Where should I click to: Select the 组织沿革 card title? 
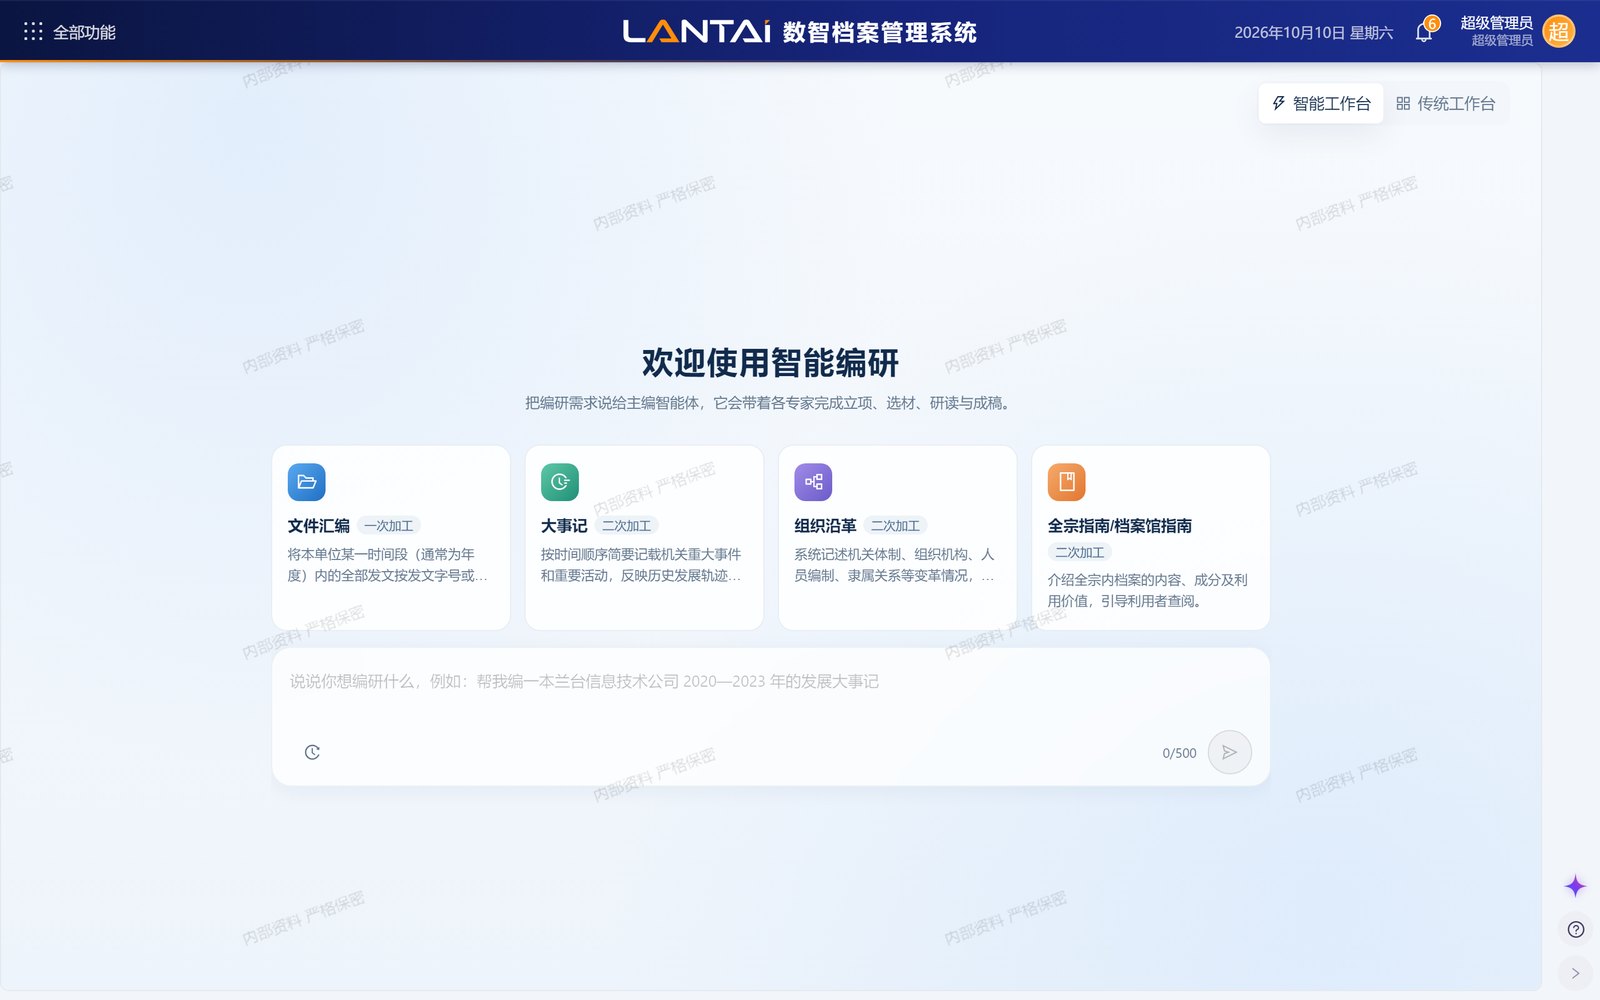[826, 526]
